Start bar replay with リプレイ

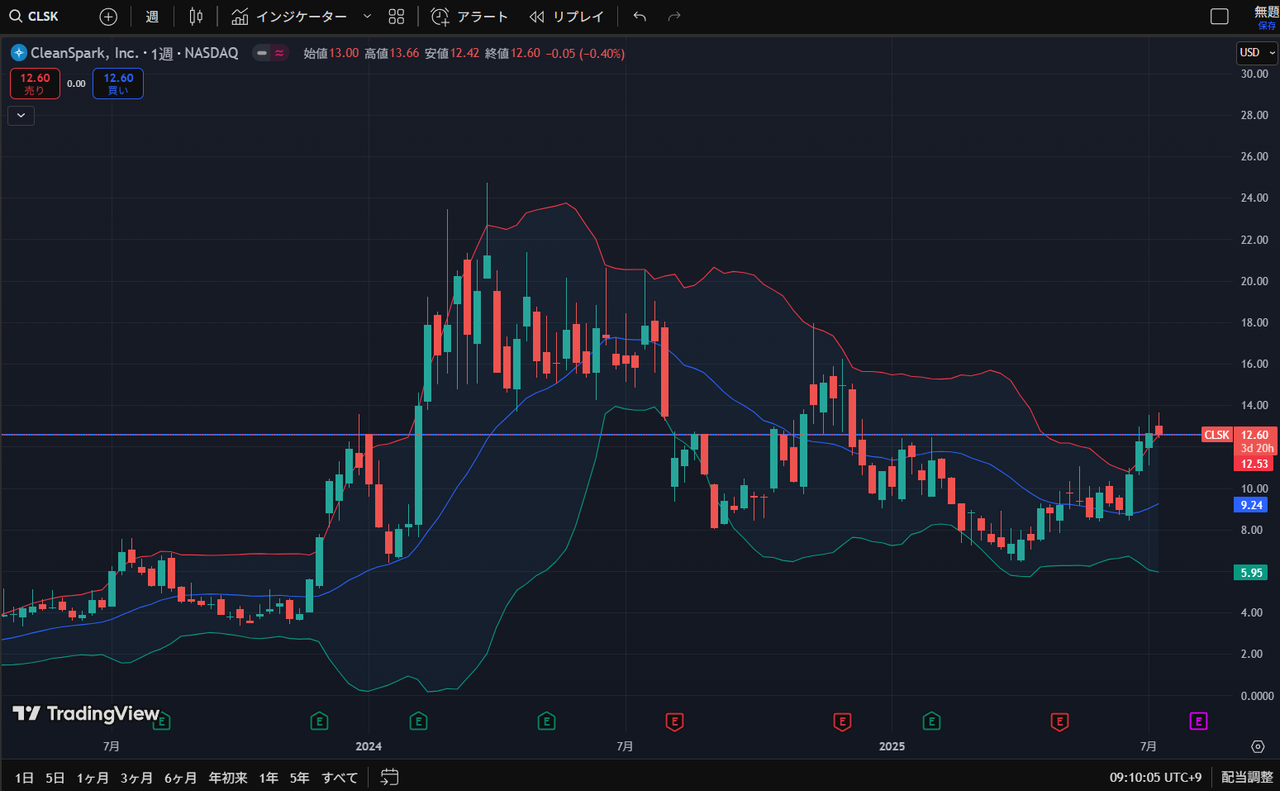[x=566, y=17]
